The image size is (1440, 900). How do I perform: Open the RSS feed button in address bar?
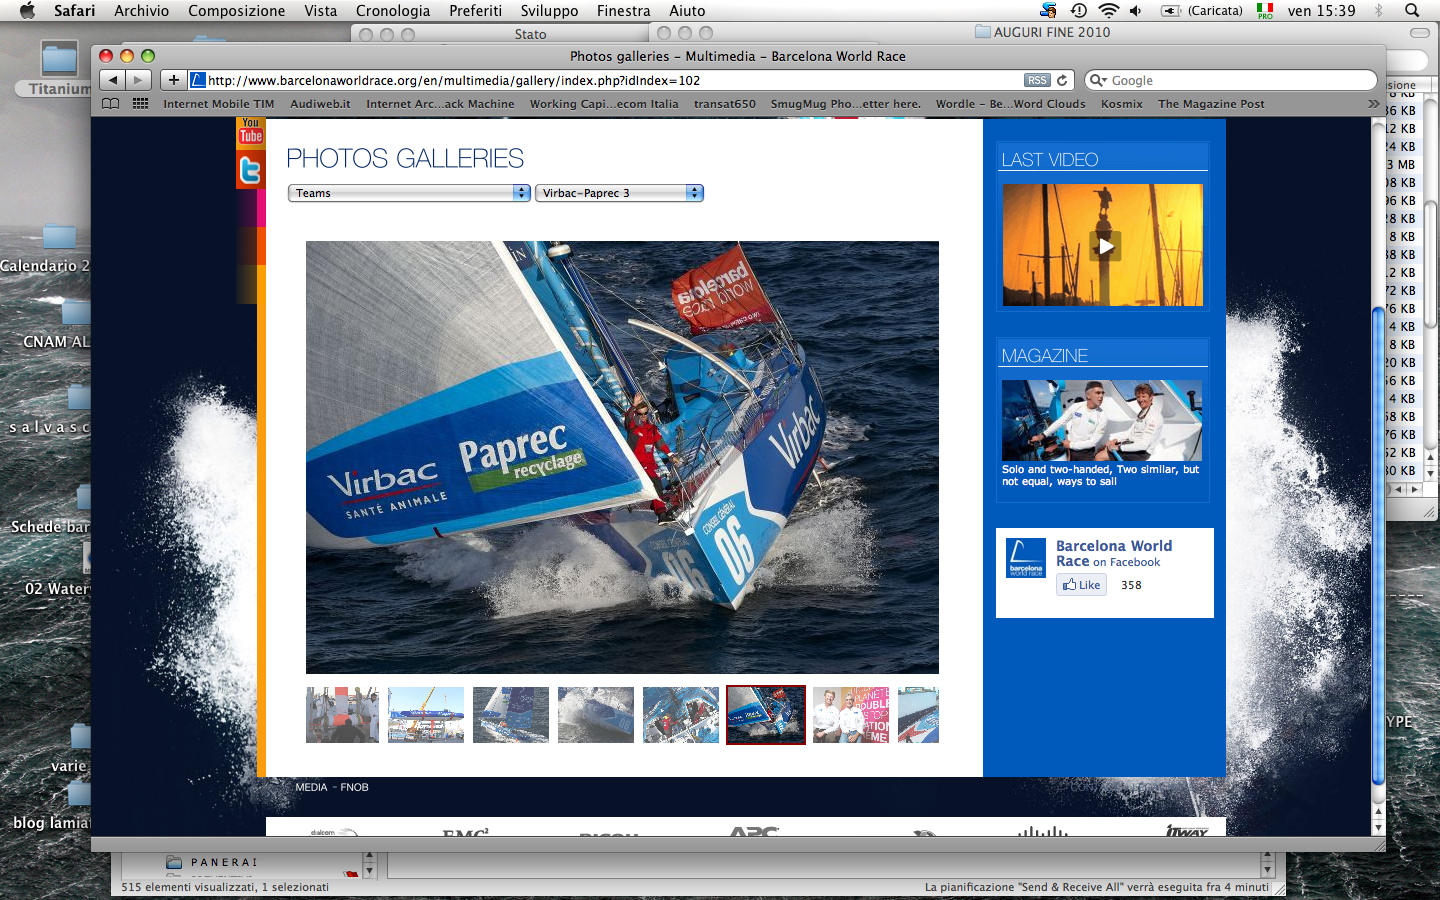click(x=1037, y=80)
